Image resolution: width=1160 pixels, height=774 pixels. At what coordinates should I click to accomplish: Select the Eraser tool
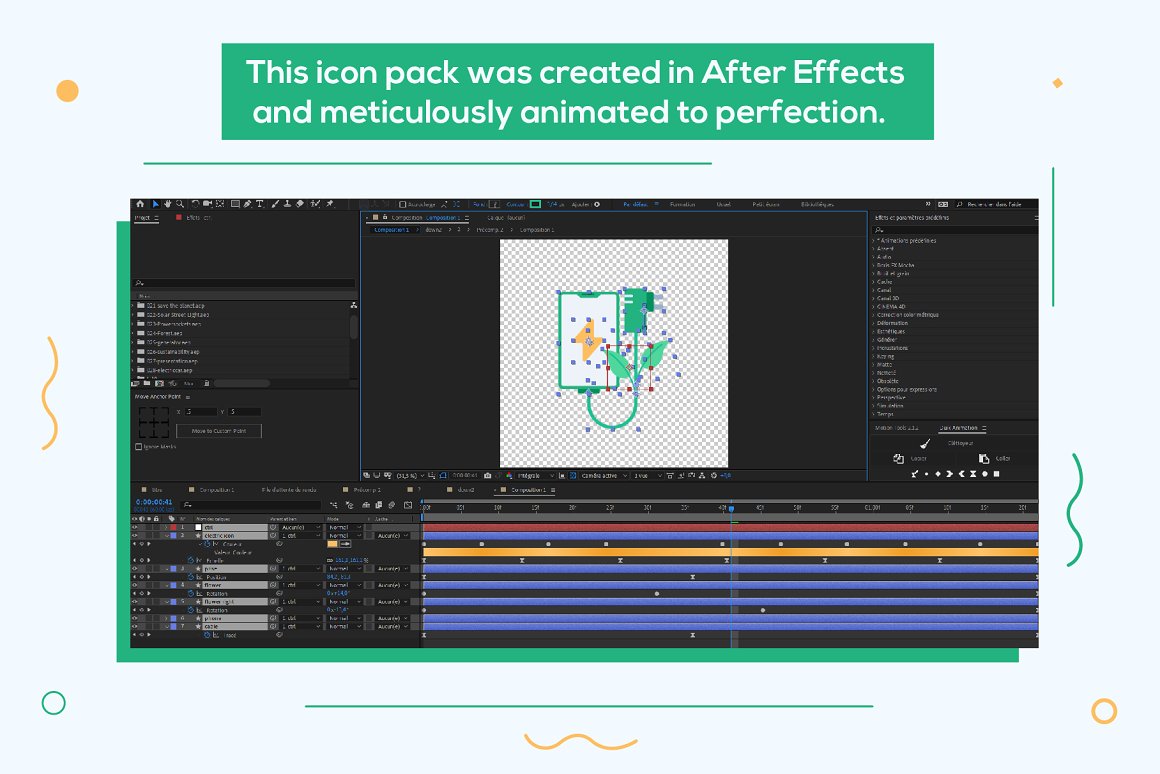(x=300, y=204)
